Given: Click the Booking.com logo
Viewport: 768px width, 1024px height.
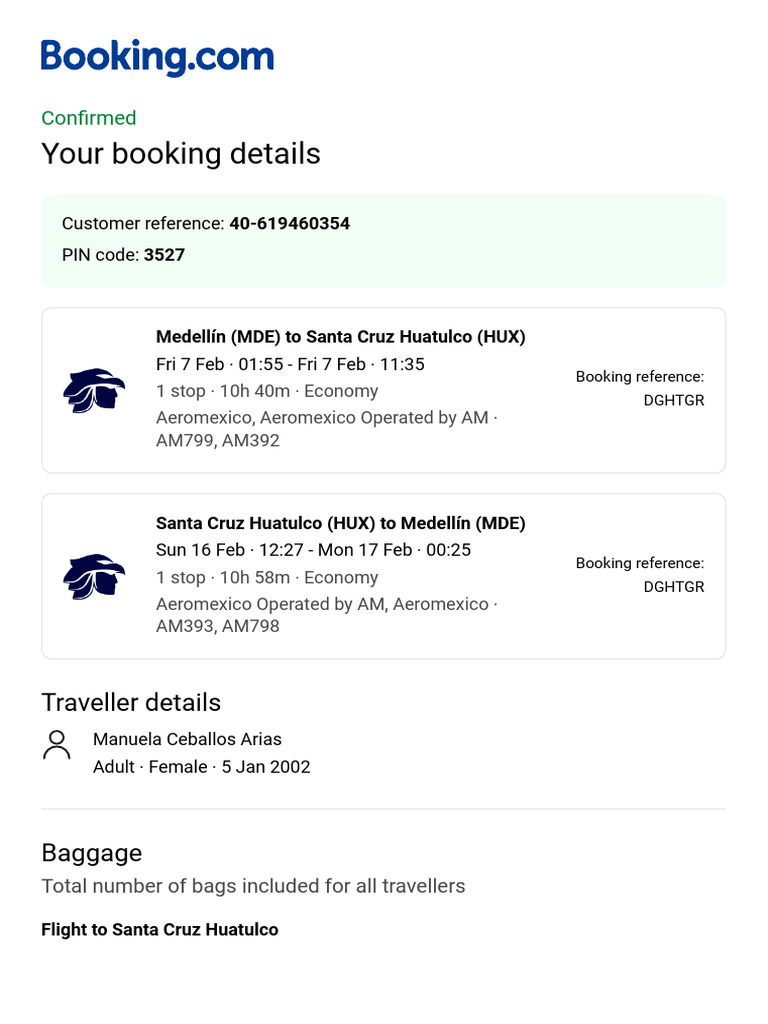Looking at the screenshot, I should pos(157,57).
